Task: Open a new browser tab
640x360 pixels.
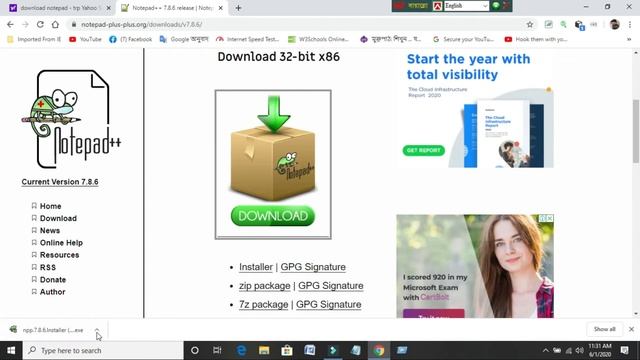Action: [x=238, y=8]
